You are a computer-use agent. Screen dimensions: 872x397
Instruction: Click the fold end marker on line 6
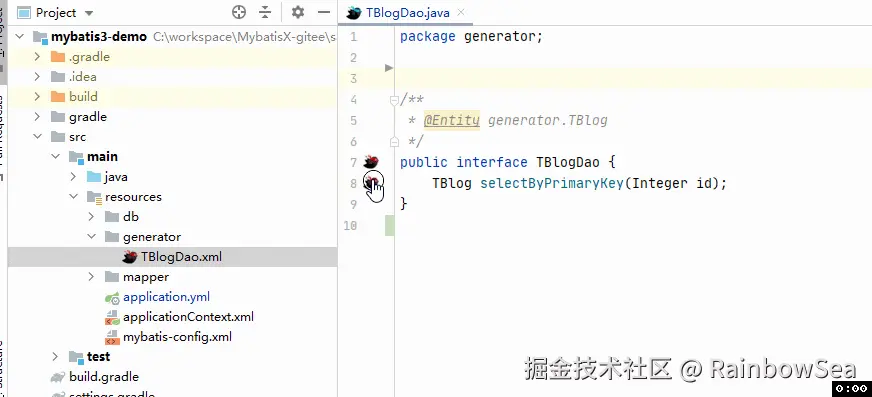pyautogui.click(x=394, y=142)
